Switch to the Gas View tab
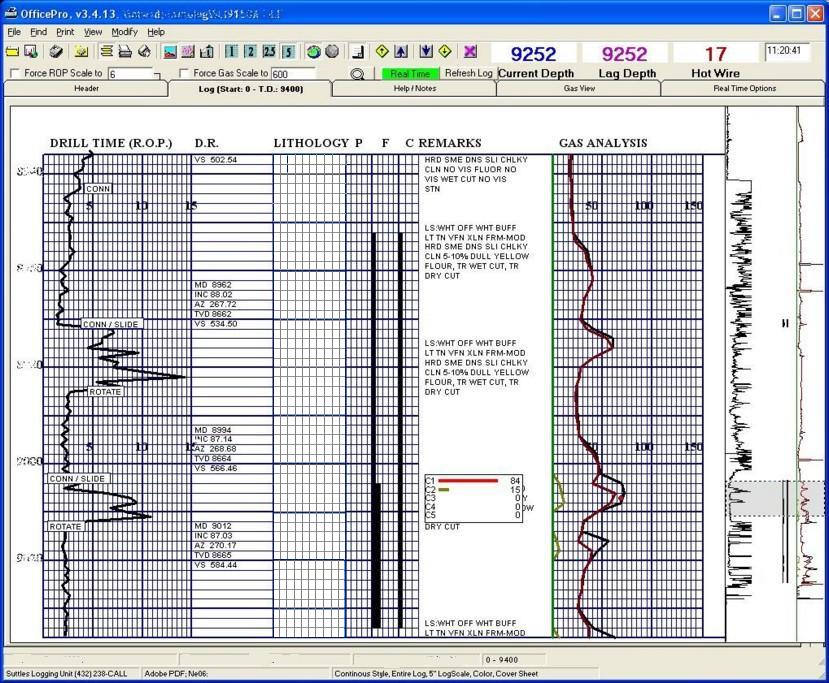The image size is (829, 683). point(579,89)
